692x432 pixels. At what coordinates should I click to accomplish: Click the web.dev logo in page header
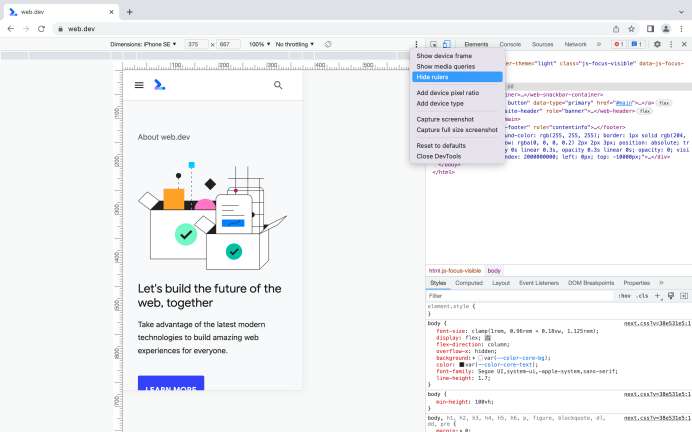159,85
